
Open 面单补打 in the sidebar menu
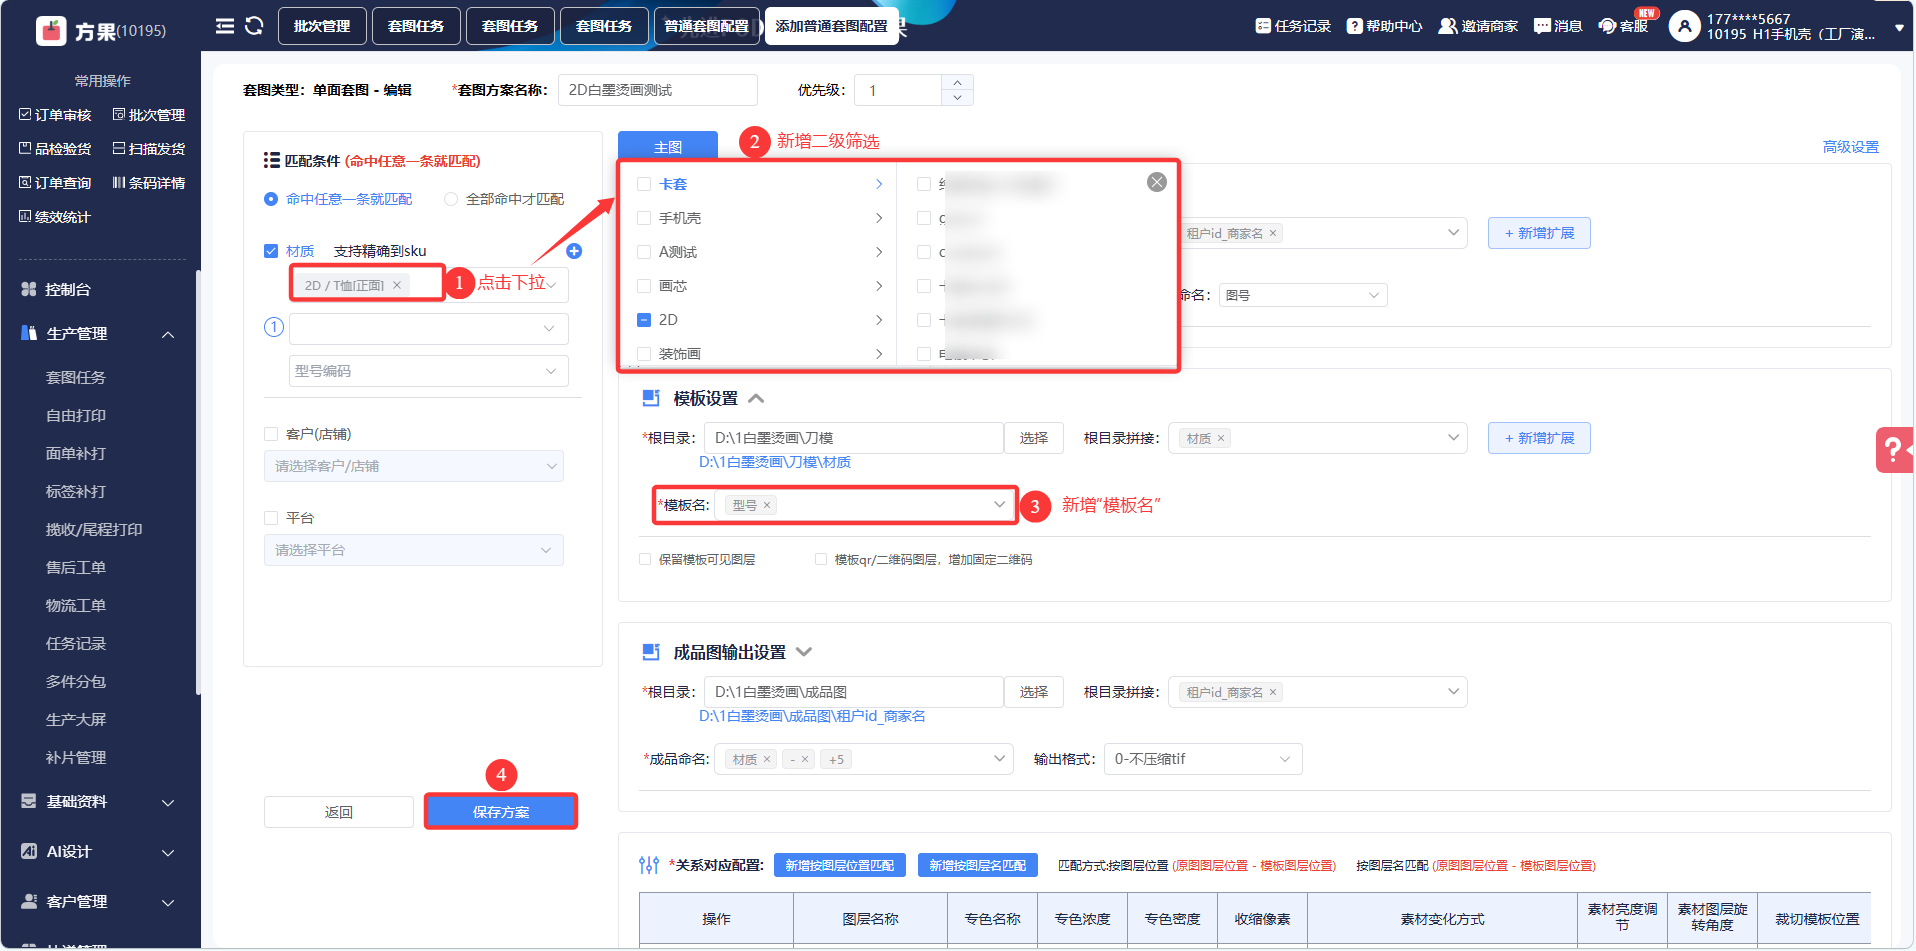pyautogui.click(x=76, y=454)
